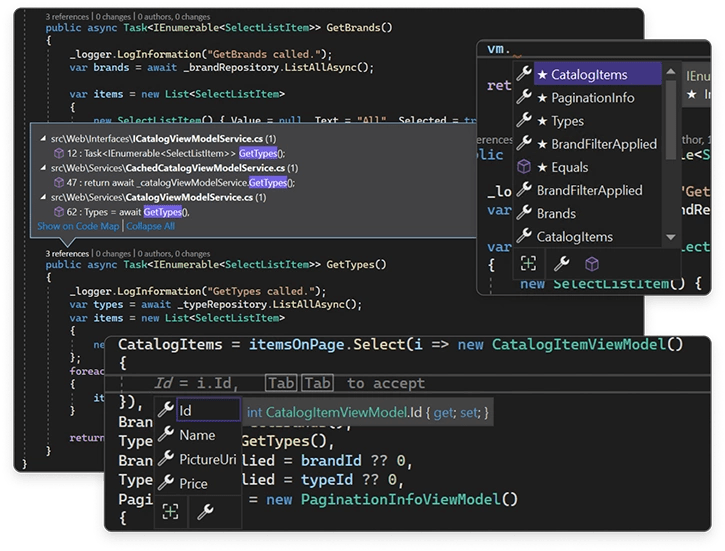Open 3 references lens above GetTypes
The height and width of the screenshot is (551, 725).
click(x=67, y=254)
